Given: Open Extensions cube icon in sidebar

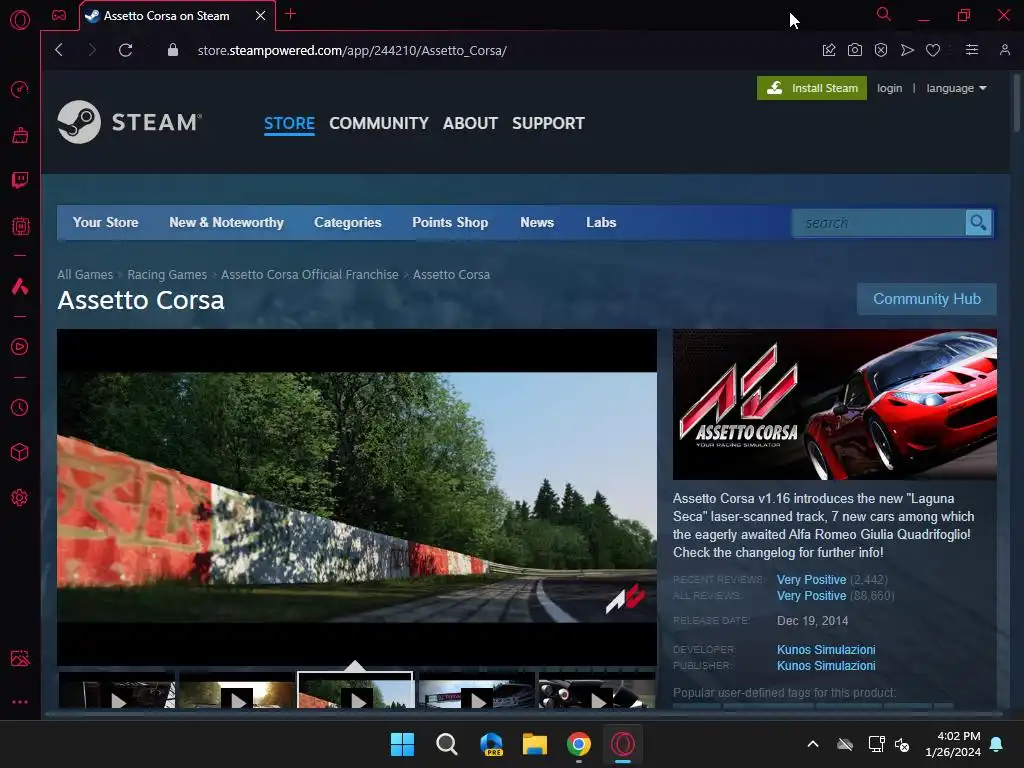Looking at the screenshot, I should (x=20, y=453).
